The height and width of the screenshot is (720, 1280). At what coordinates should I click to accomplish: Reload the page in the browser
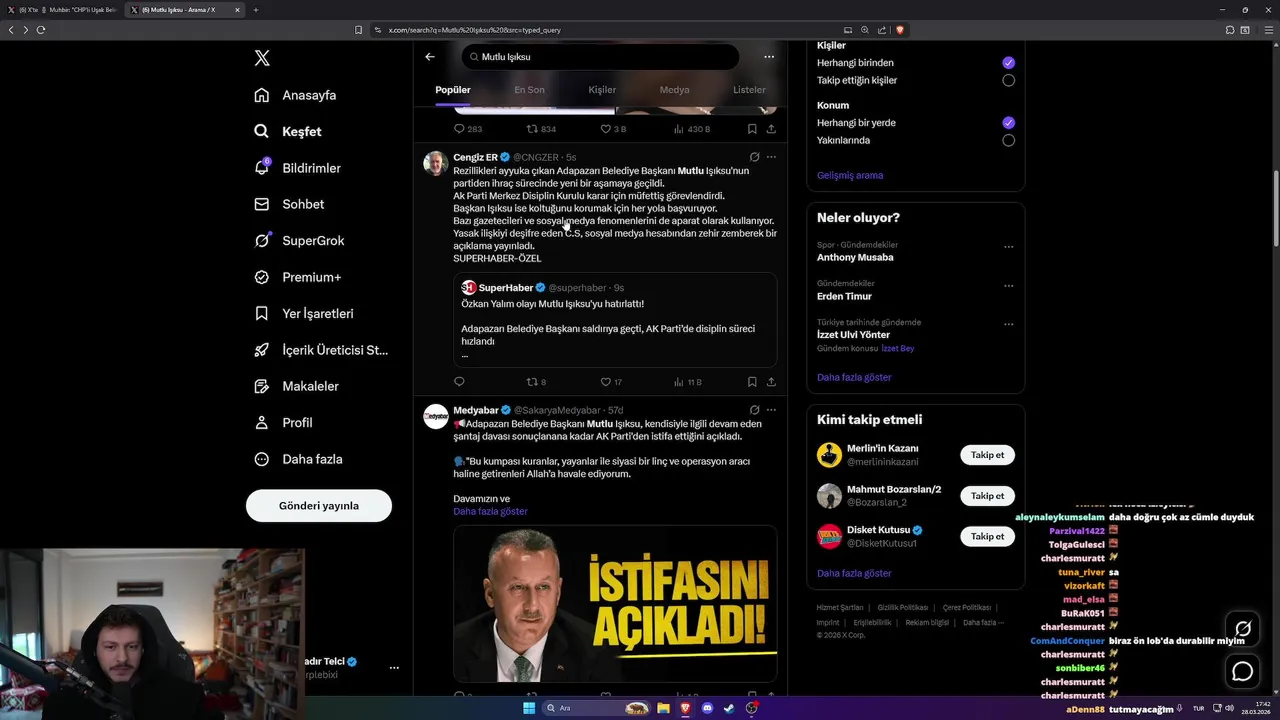coord(41,30)
